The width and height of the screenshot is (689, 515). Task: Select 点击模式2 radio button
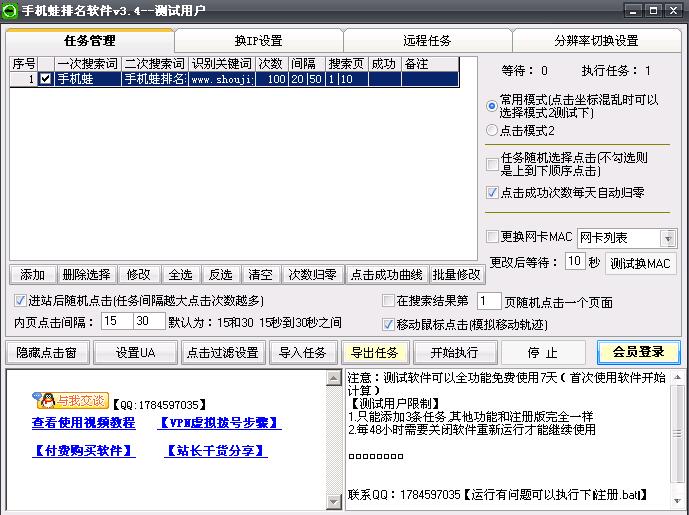[x=492, y=130]
